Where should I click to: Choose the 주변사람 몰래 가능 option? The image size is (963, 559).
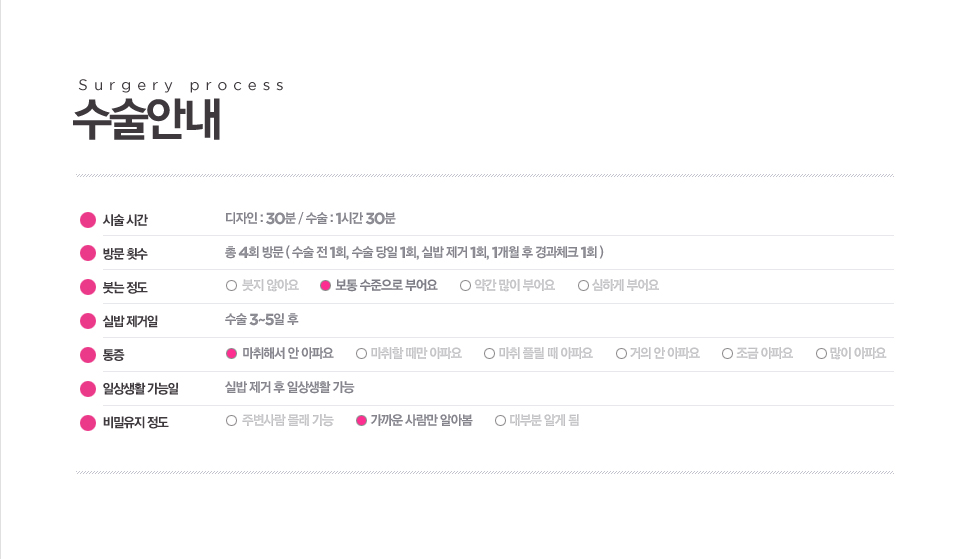point(232,421)
